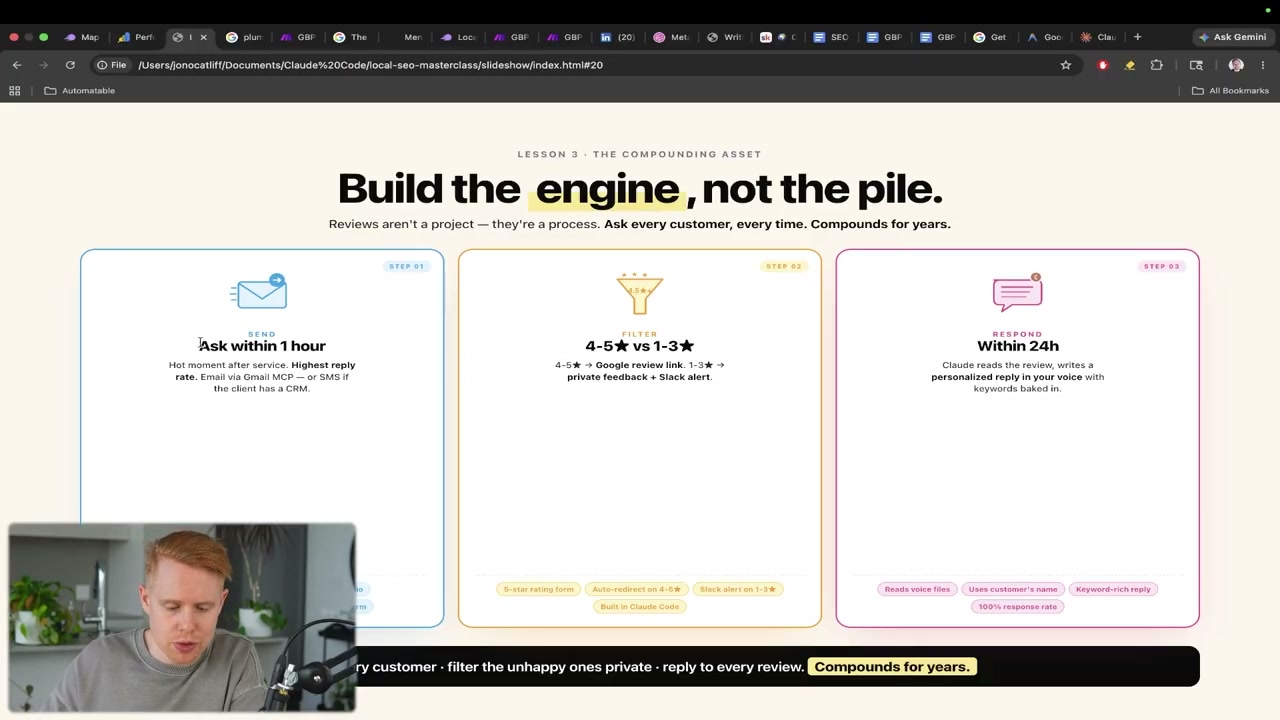Click the 'Uses customer's name' pill
Screen dimensions: 1280x720
coord(1013,589)
